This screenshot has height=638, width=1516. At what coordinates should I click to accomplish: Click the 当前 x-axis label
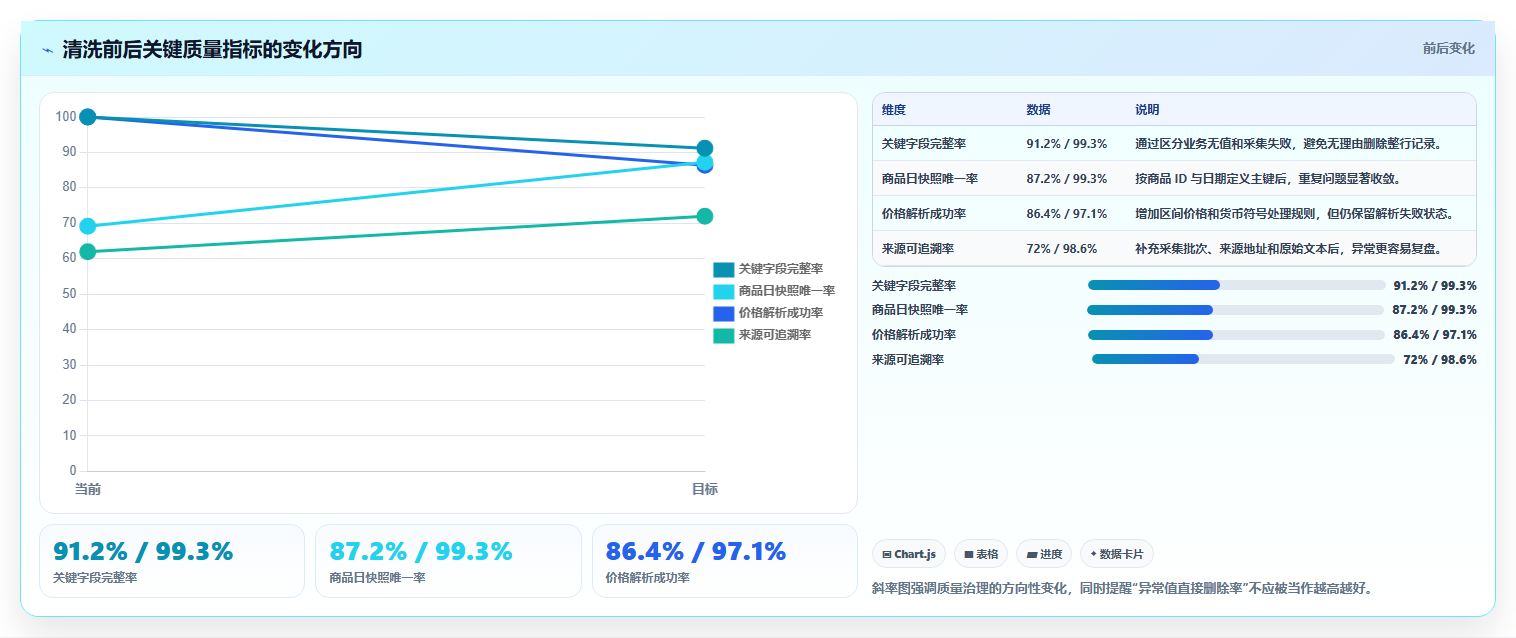tap(88, 489)
